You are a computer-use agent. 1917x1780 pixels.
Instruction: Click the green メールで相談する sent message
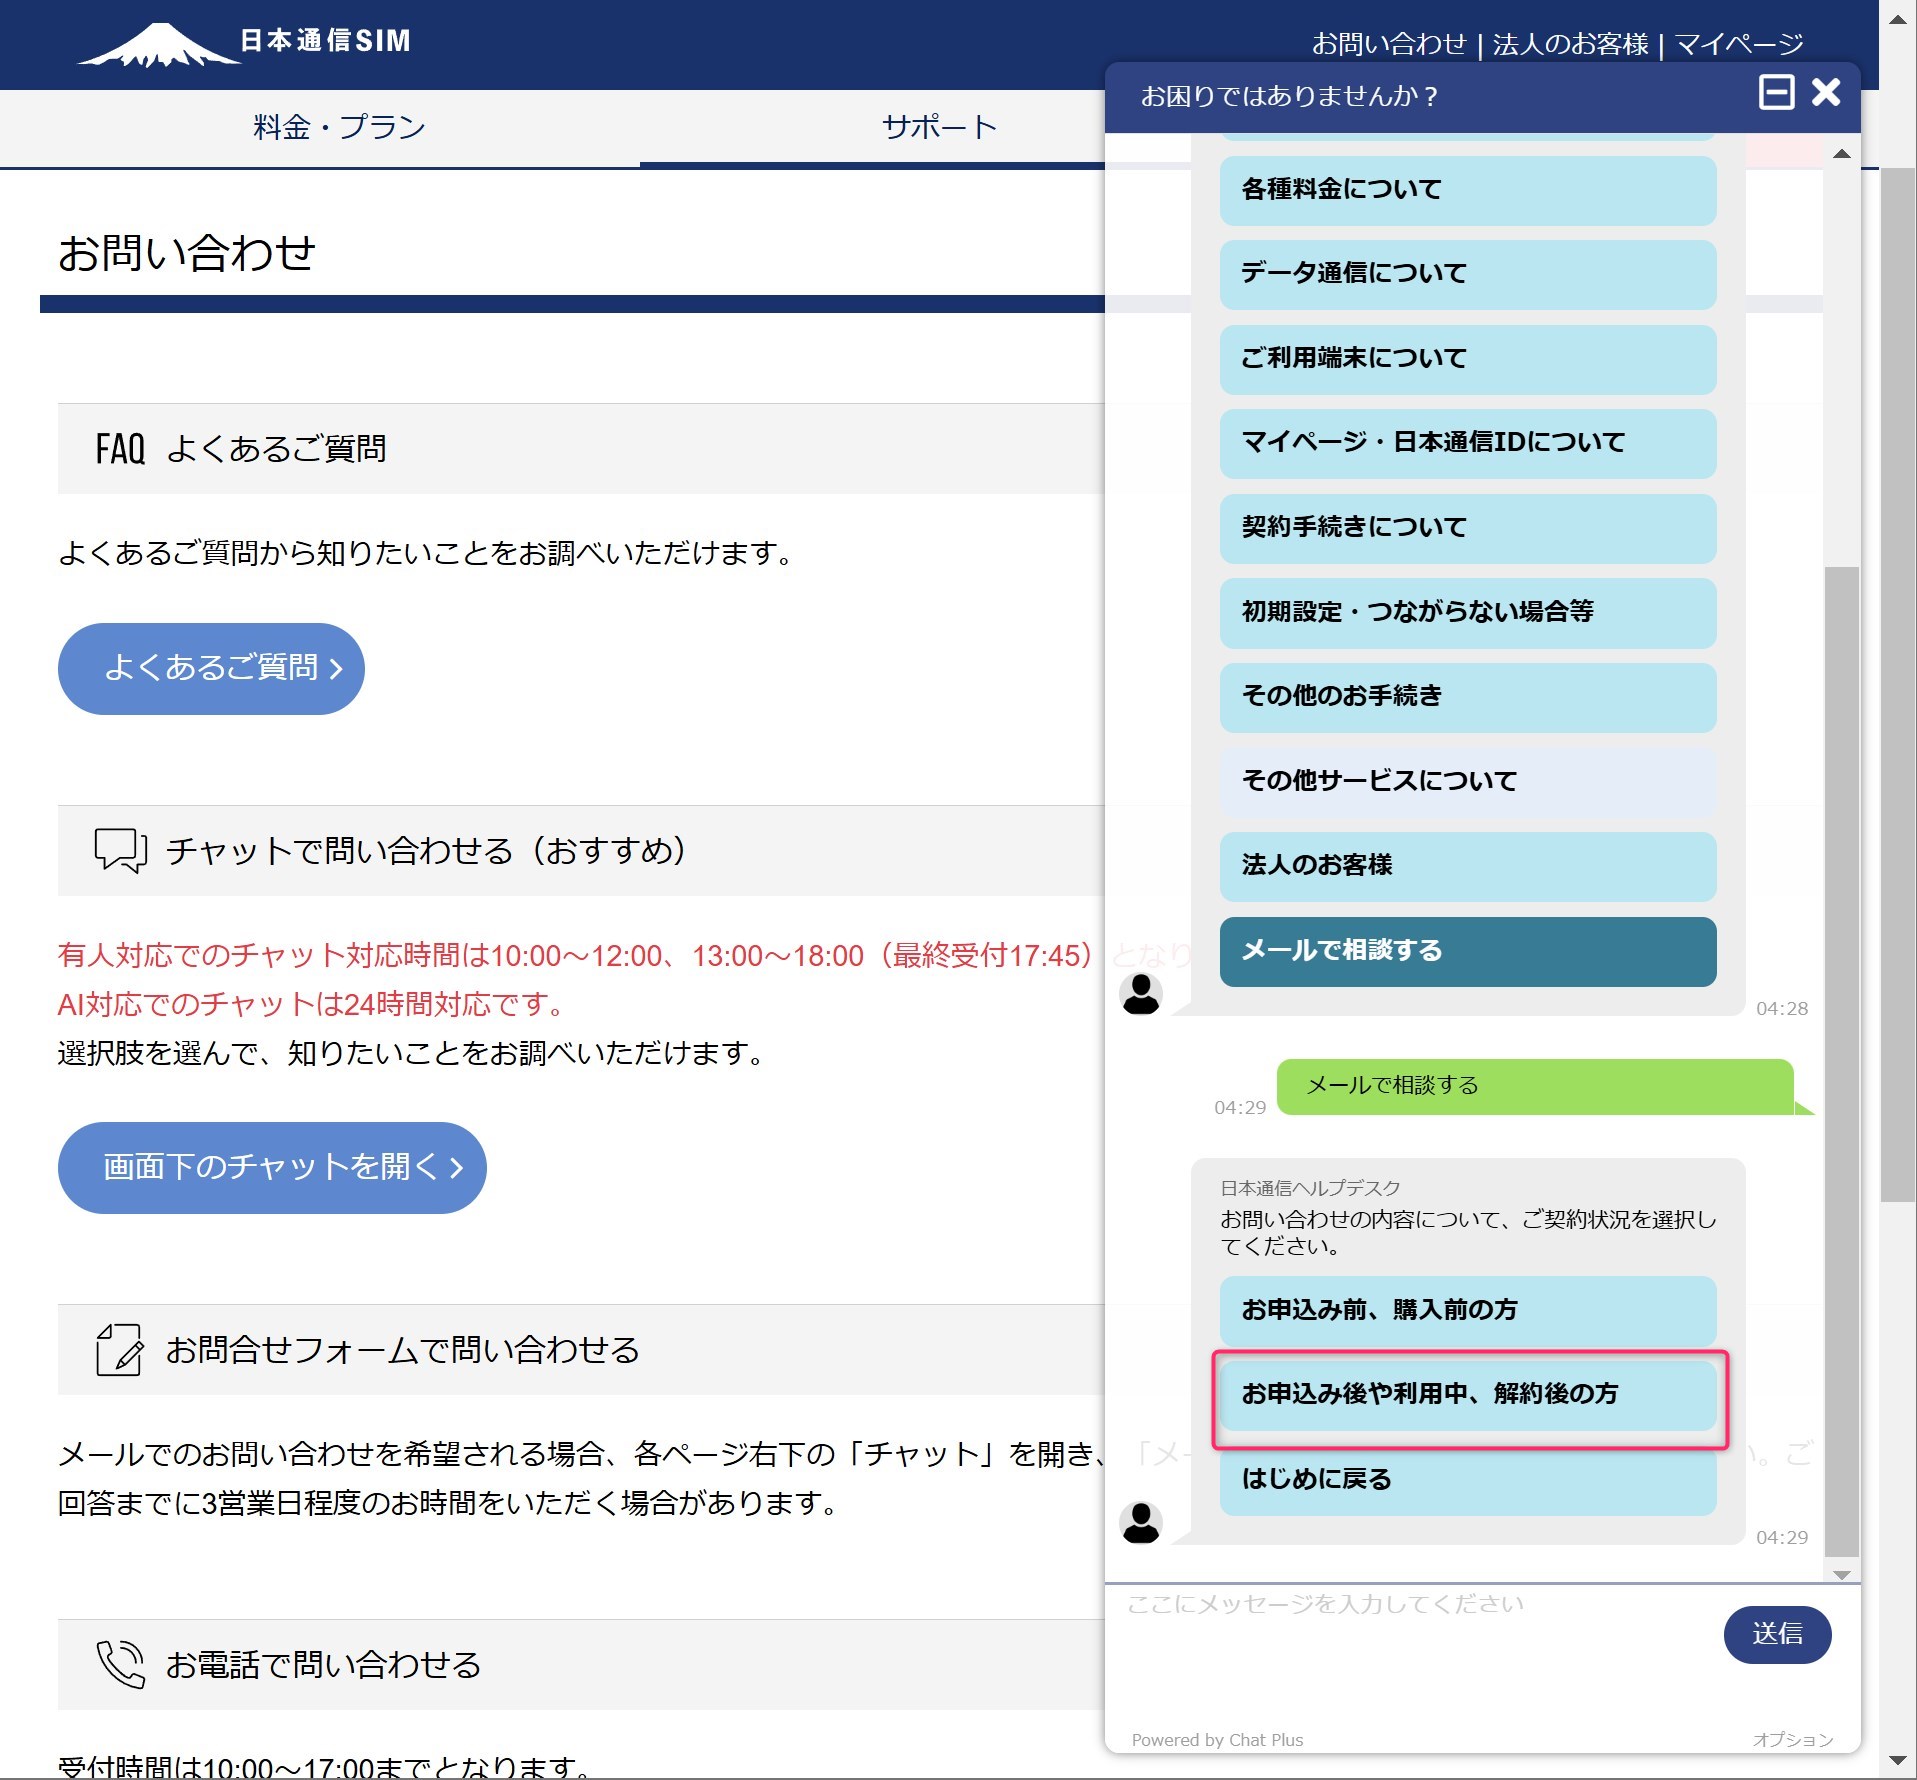[x=1536, y=1086]
